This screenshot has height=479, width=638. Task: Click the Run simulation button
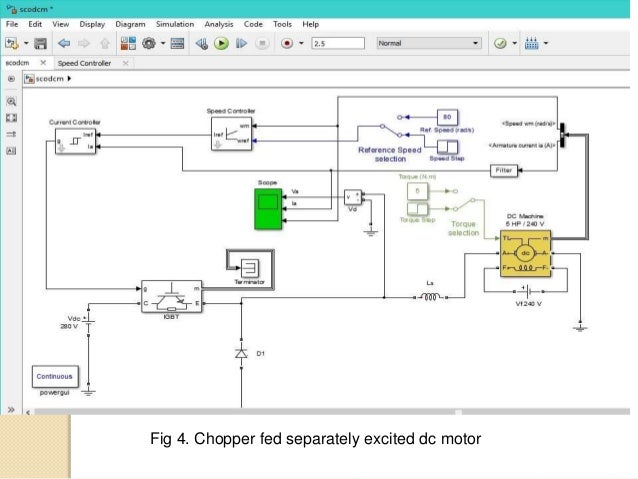pyautogui.click(x=221, y=43)
